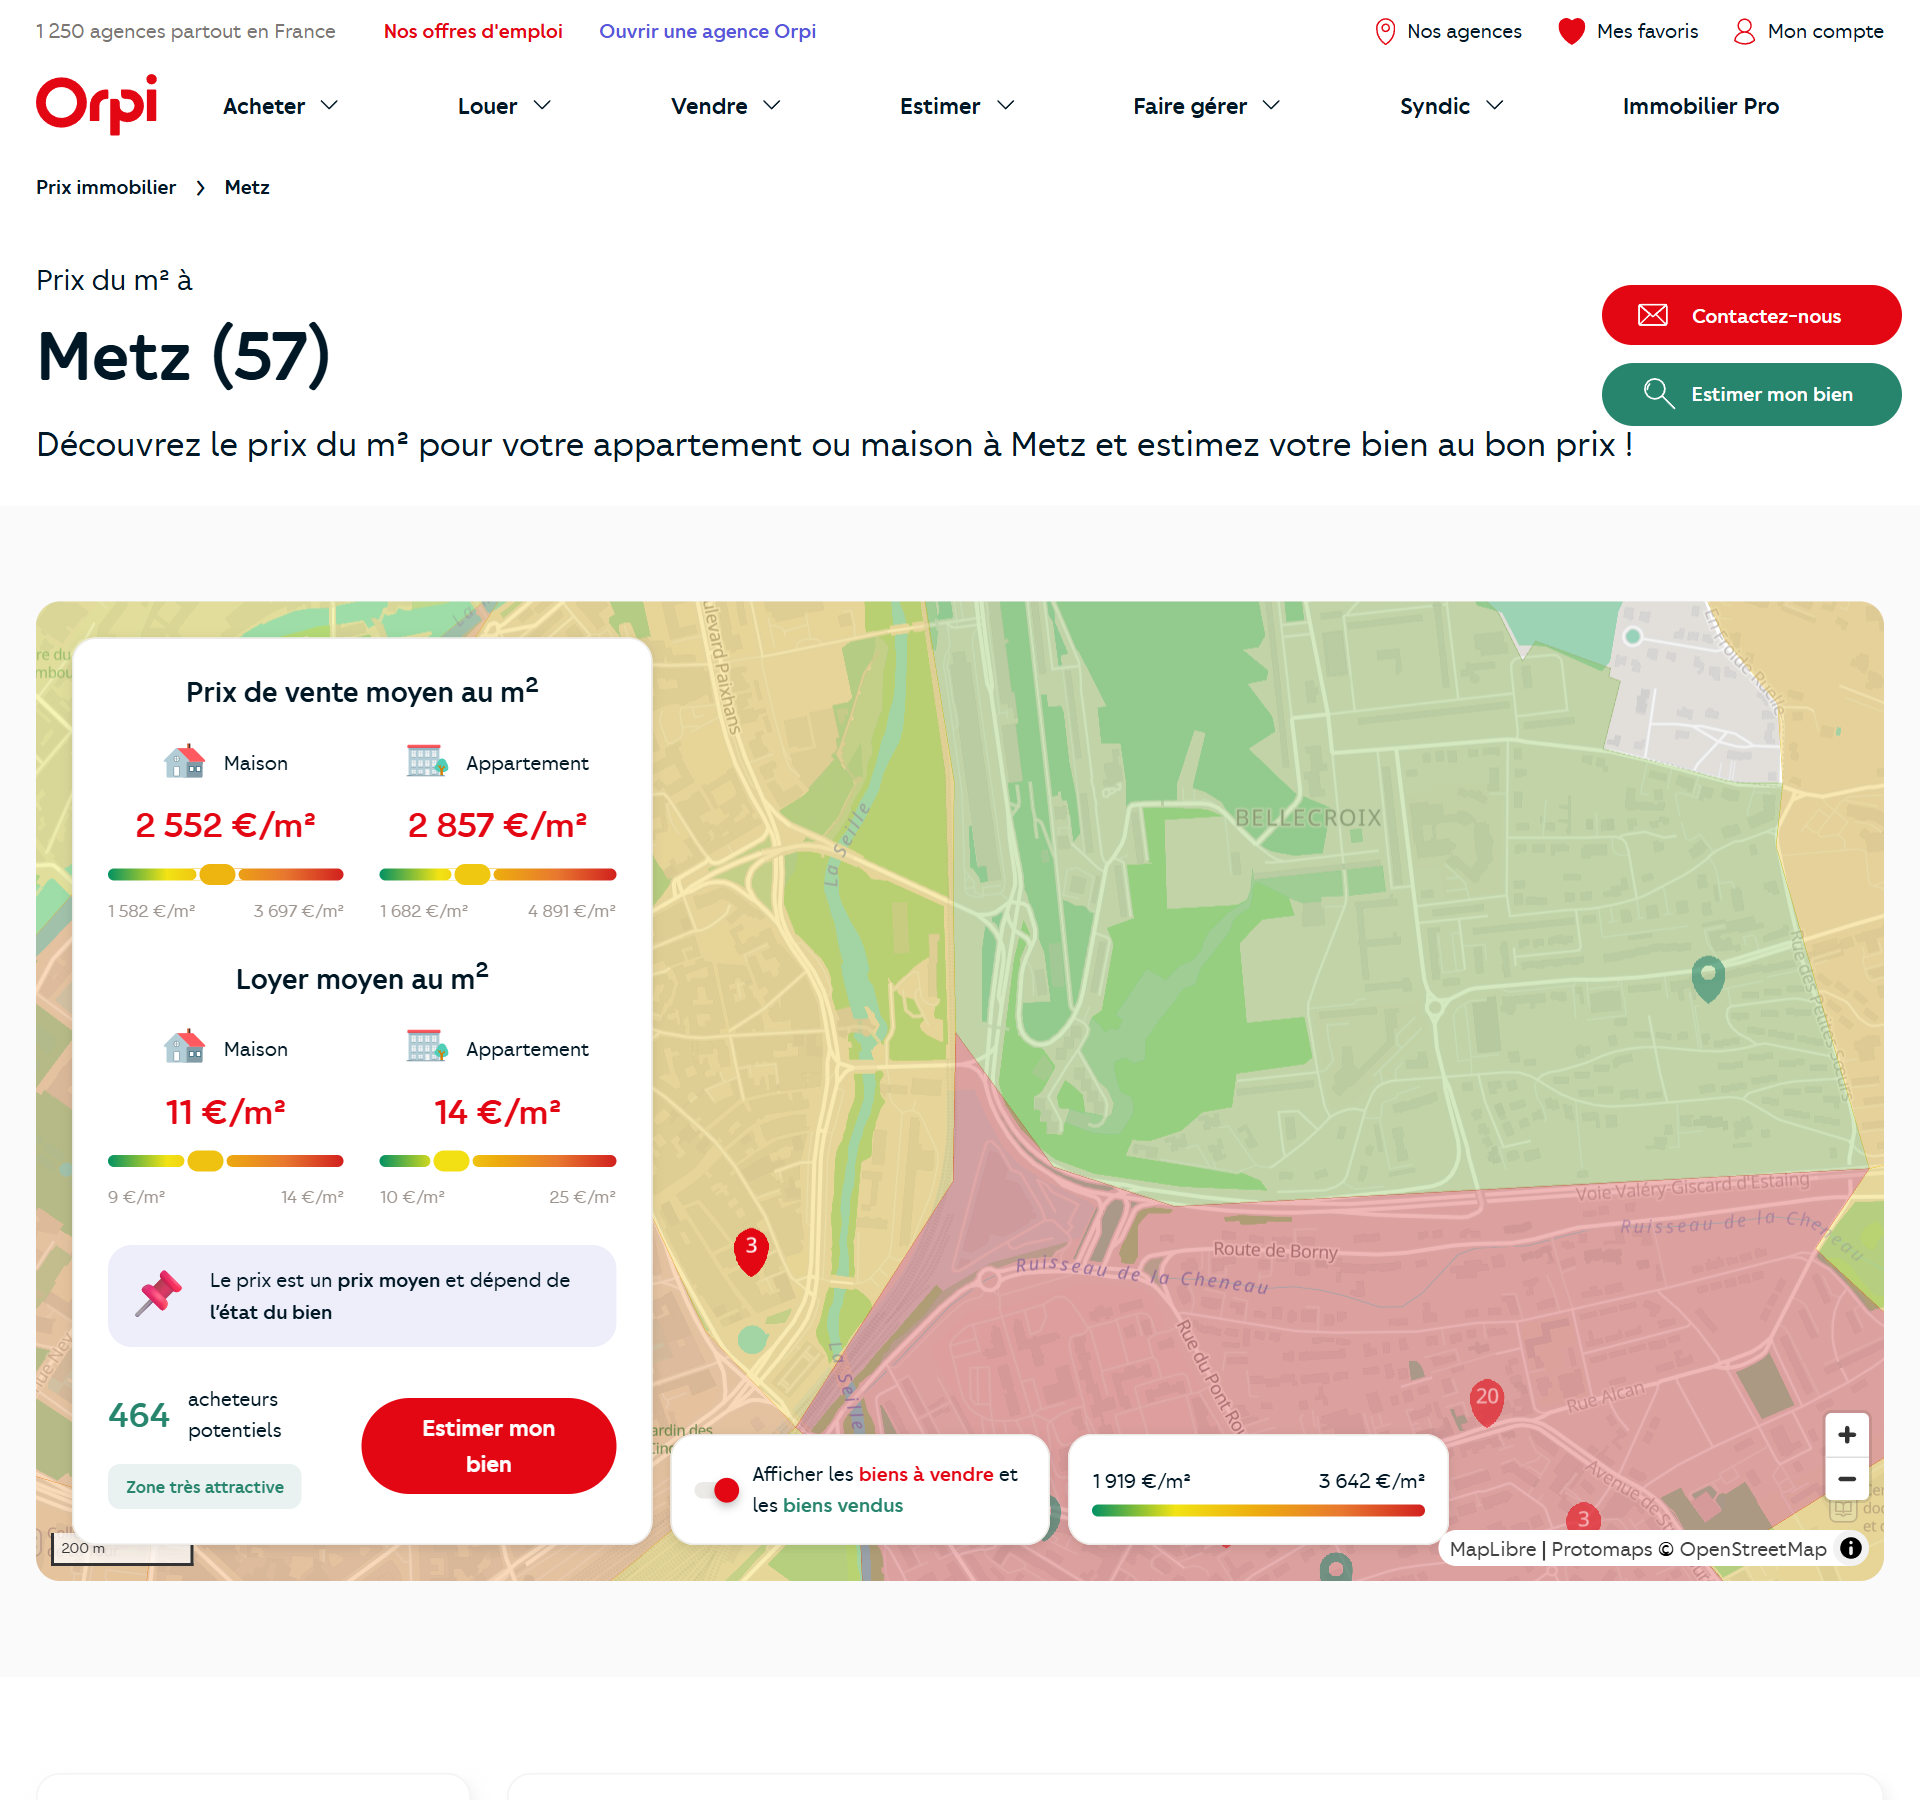Image resolution: width=1920 pixels, height=1800 pixels.
Task: Click the building icon beside rent Appartement
Action: 426,1048
